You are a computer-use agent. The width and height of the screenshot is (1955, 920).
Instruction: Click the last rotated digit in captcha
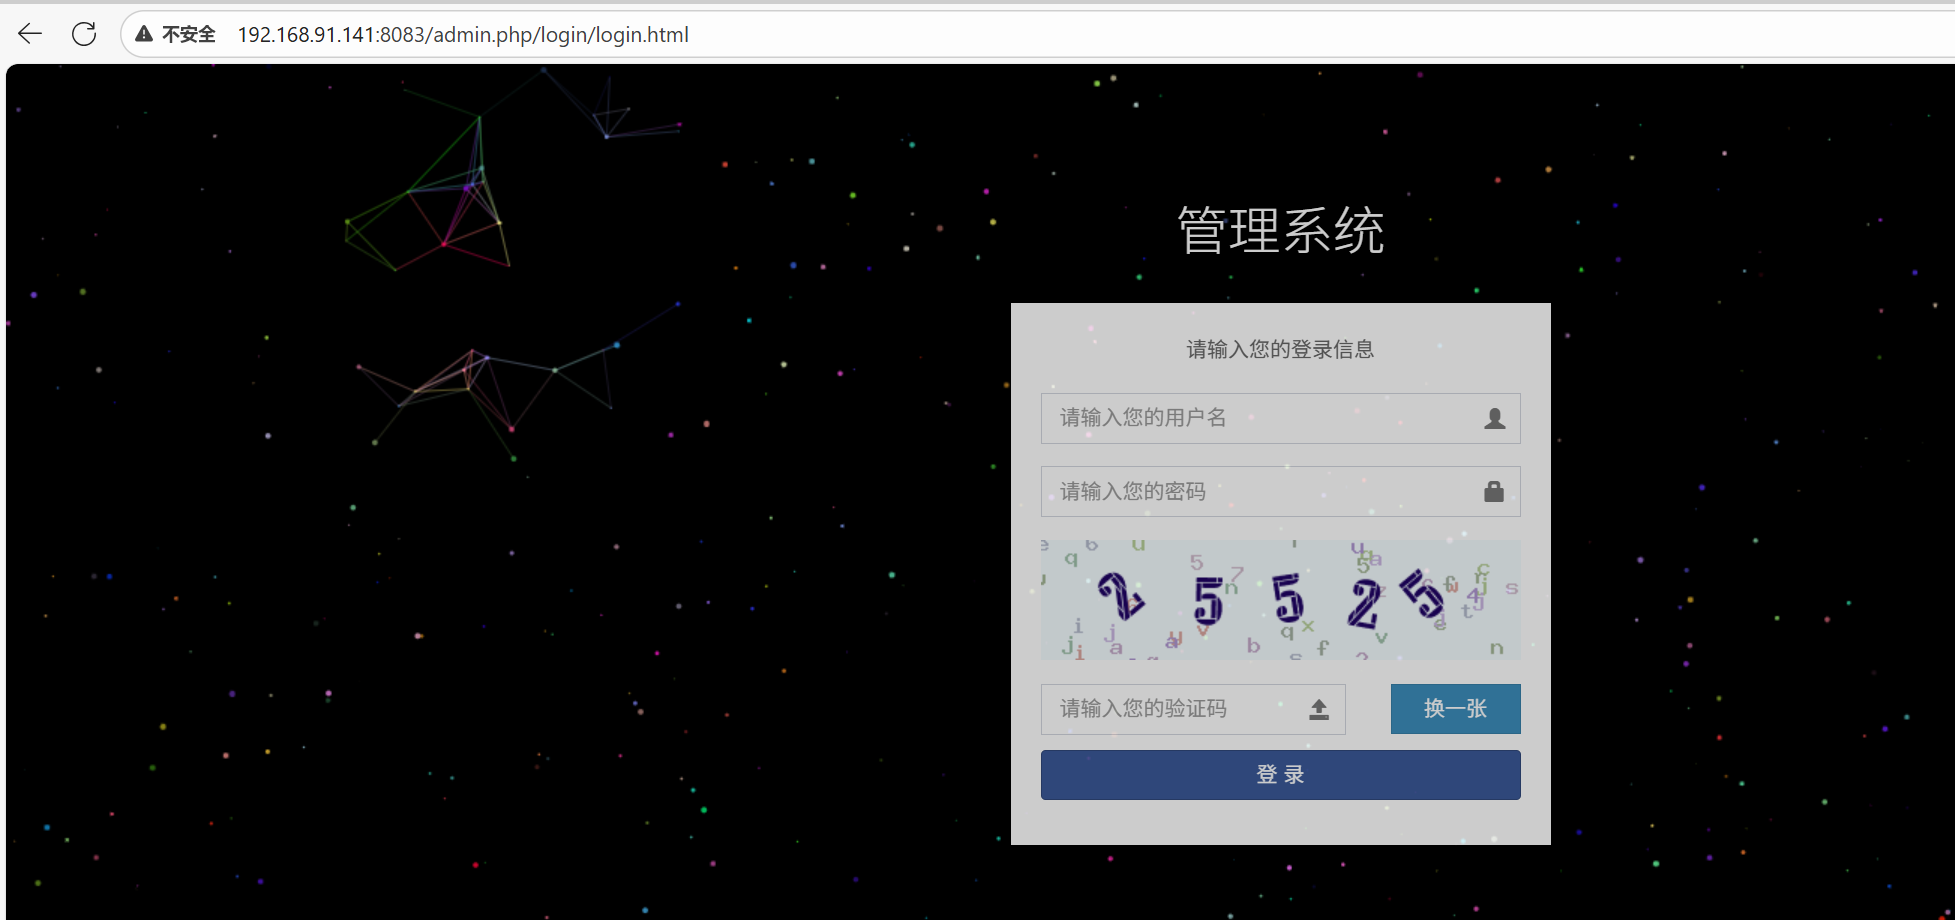point(1421,594)
